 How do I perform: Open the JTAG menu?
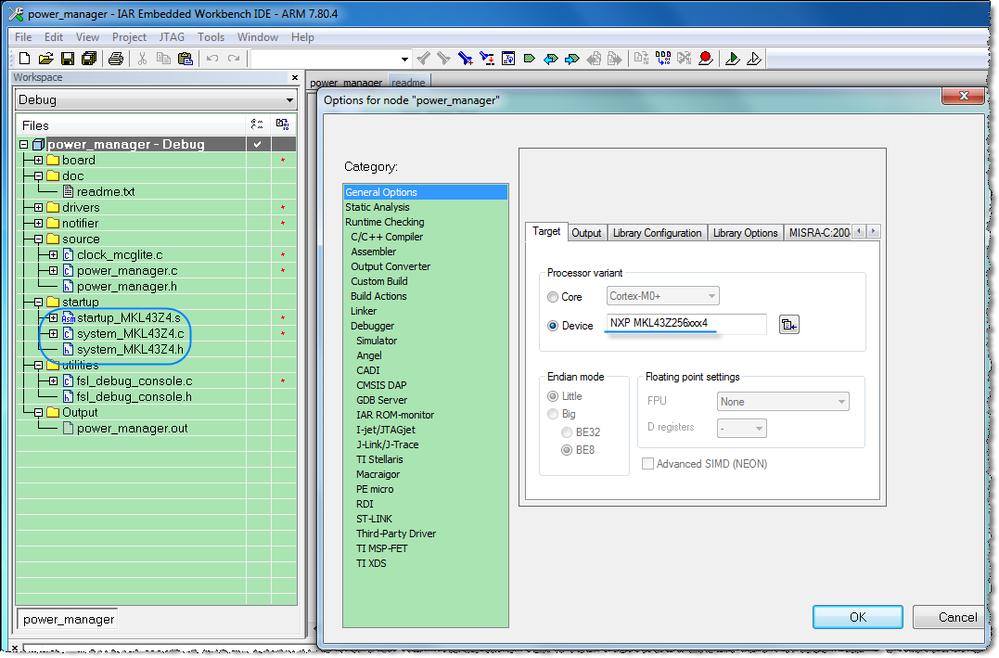172,37
